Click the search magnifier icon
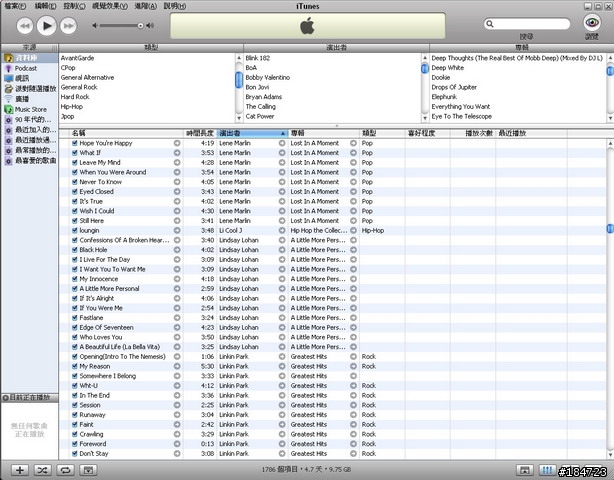The image size is (614, 480). pyautogui.click(x=489, y=24)
